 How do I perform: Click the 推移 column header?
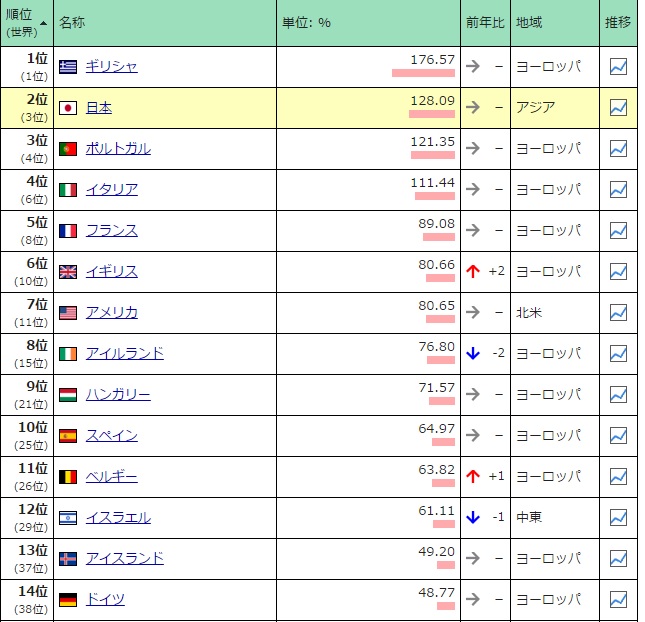point(618,23)
